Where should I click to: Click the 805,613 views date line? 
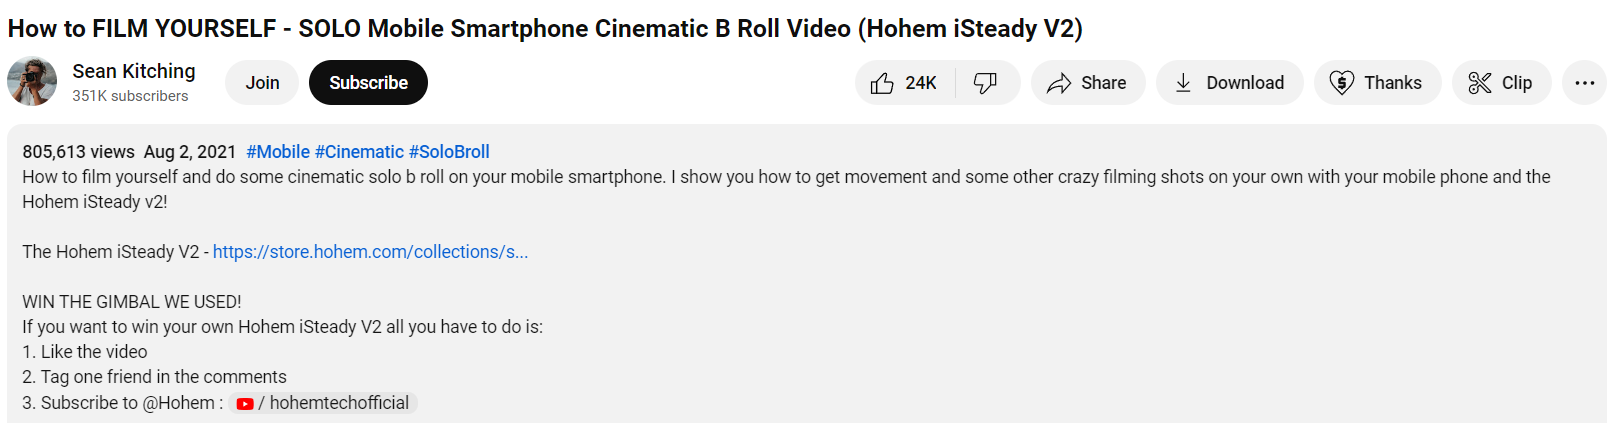pyautogui.click(x=129, y=152)
